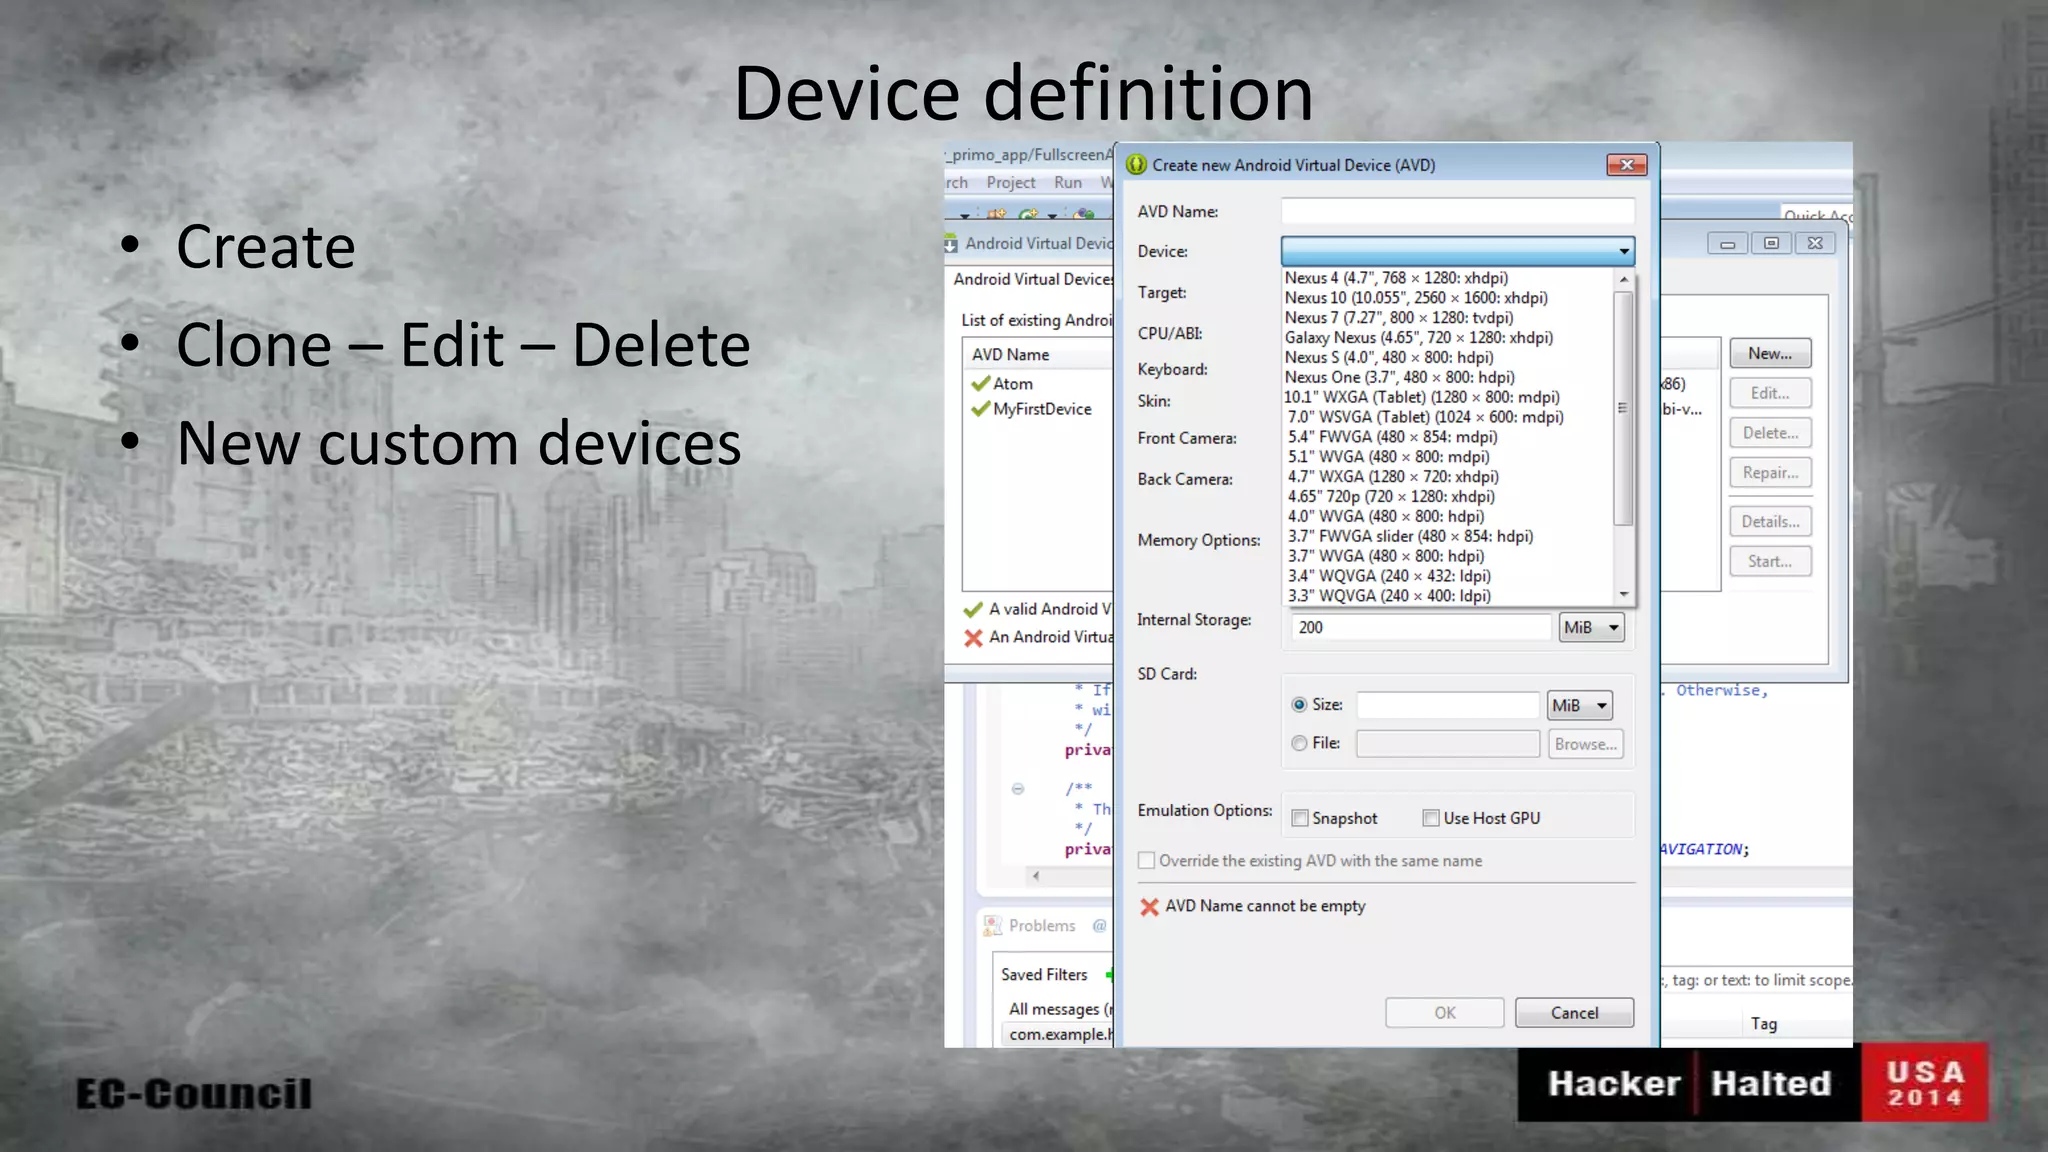Click Delete button in AVD Manager
Screen dimensions: 2048x1152
coord(1770,433)
